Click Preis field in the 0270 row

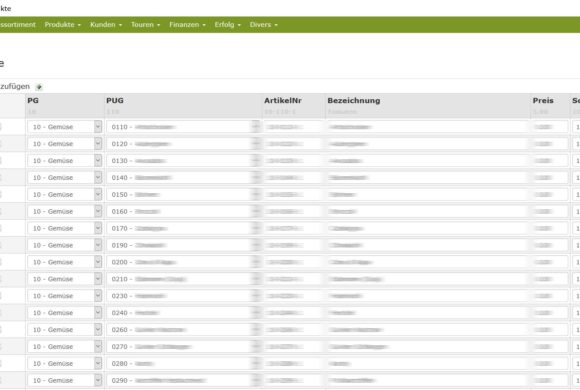tap(550, 347)
